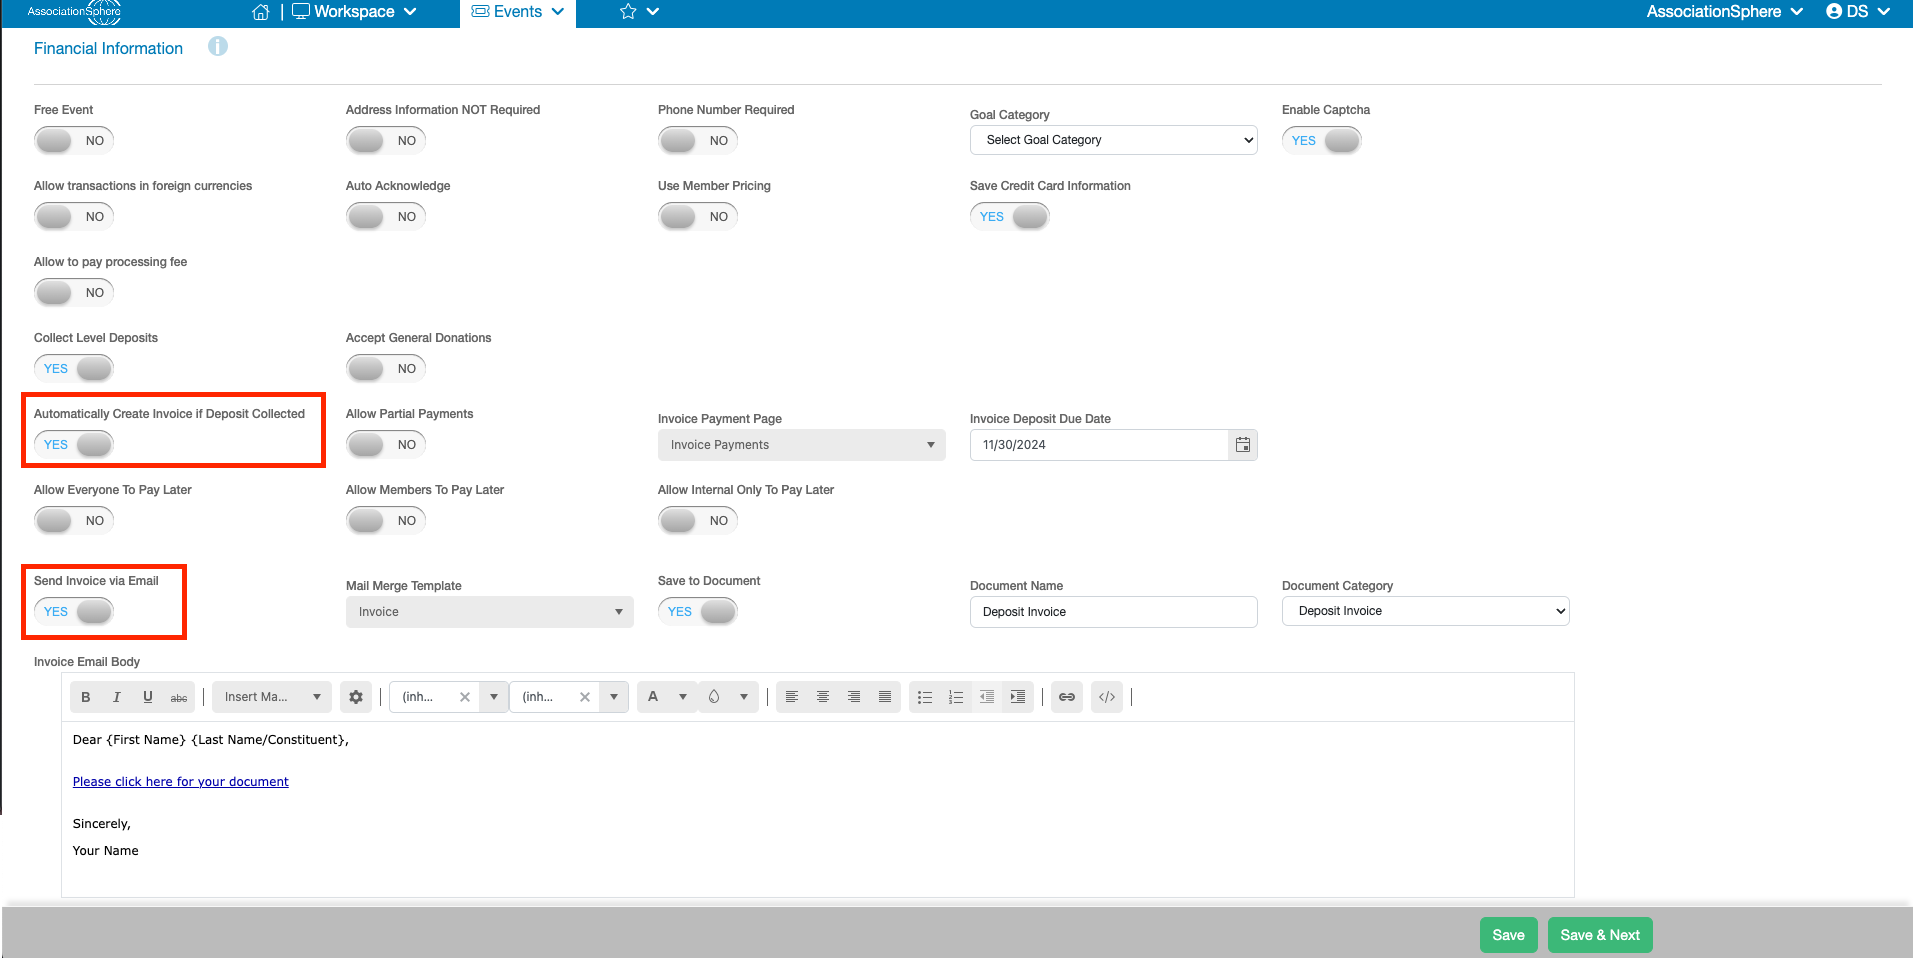The height and width of the screenshot is (958, 1913).
Task: Align text left in editor
Action: (792, 697)
